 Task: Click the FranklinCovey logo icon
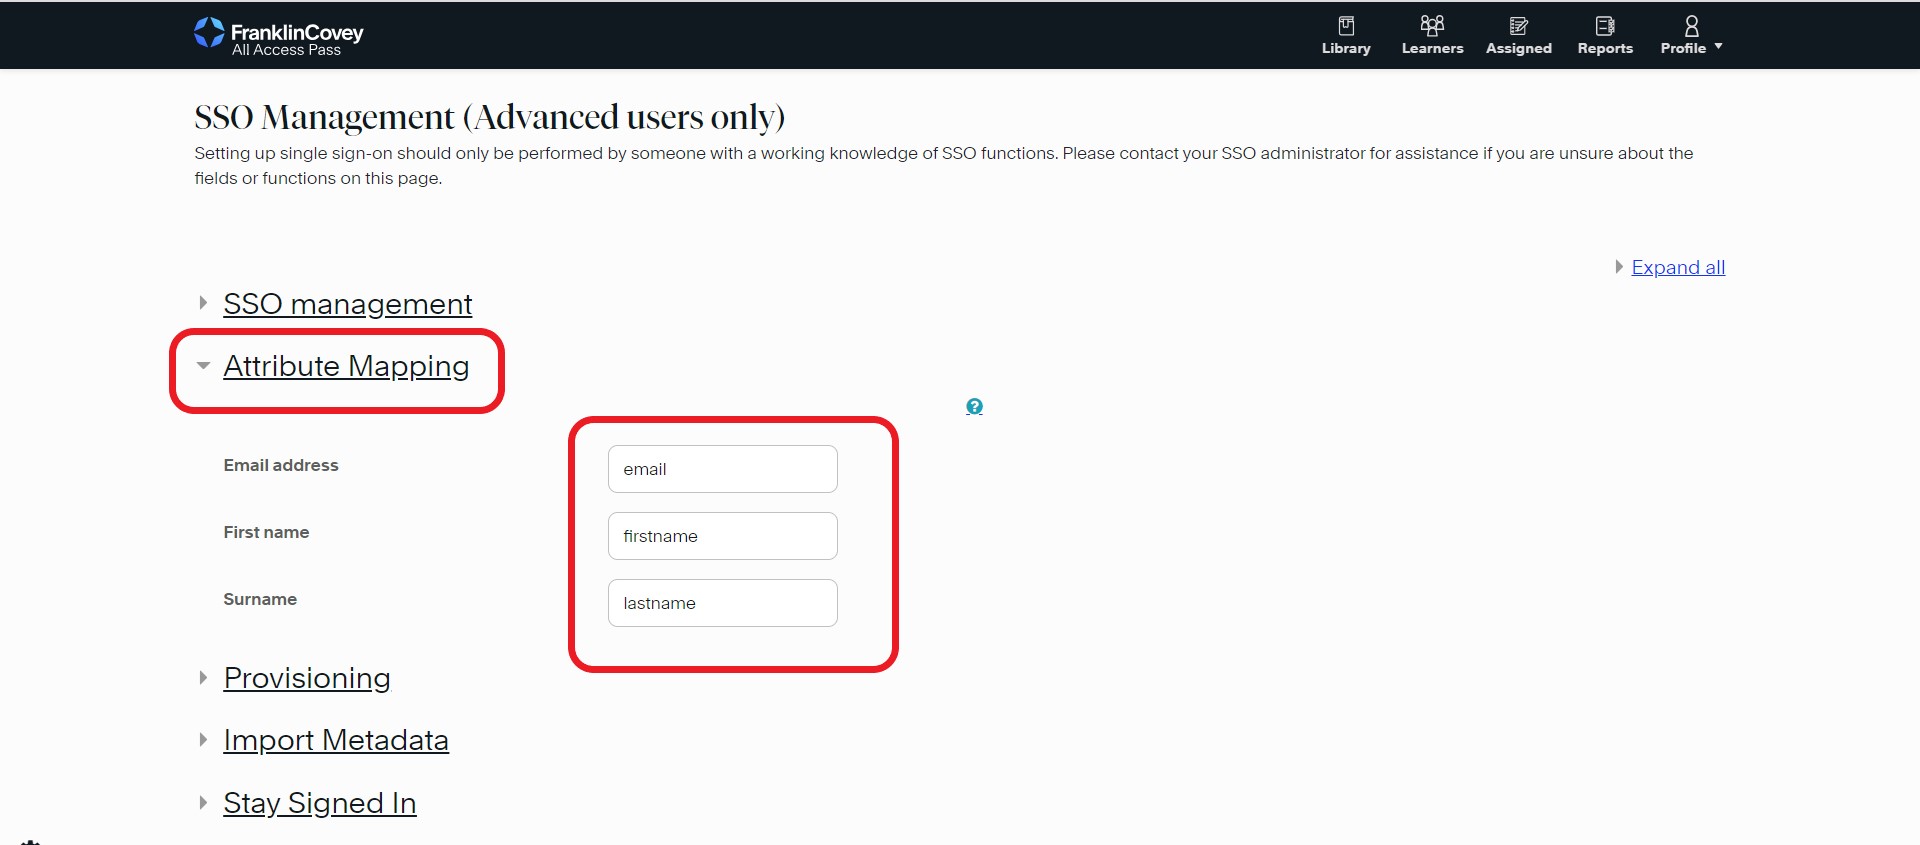(209, 33)
